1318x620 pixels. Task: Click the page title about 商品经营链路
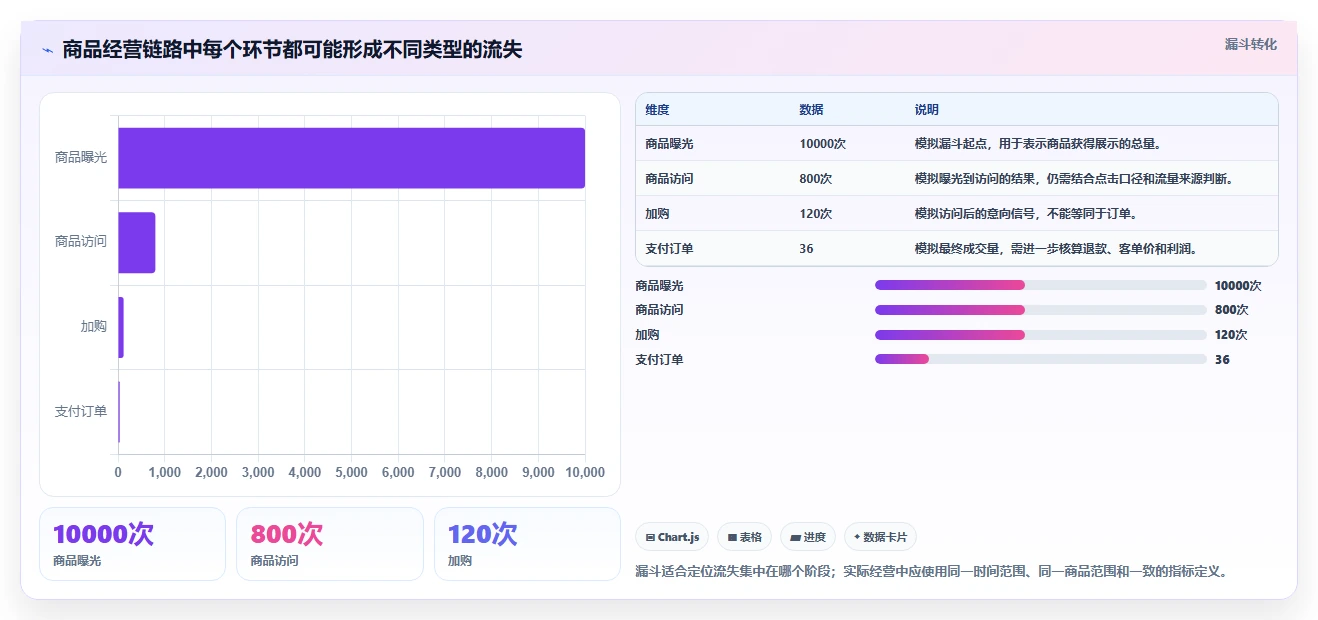[x=292, y=50]
